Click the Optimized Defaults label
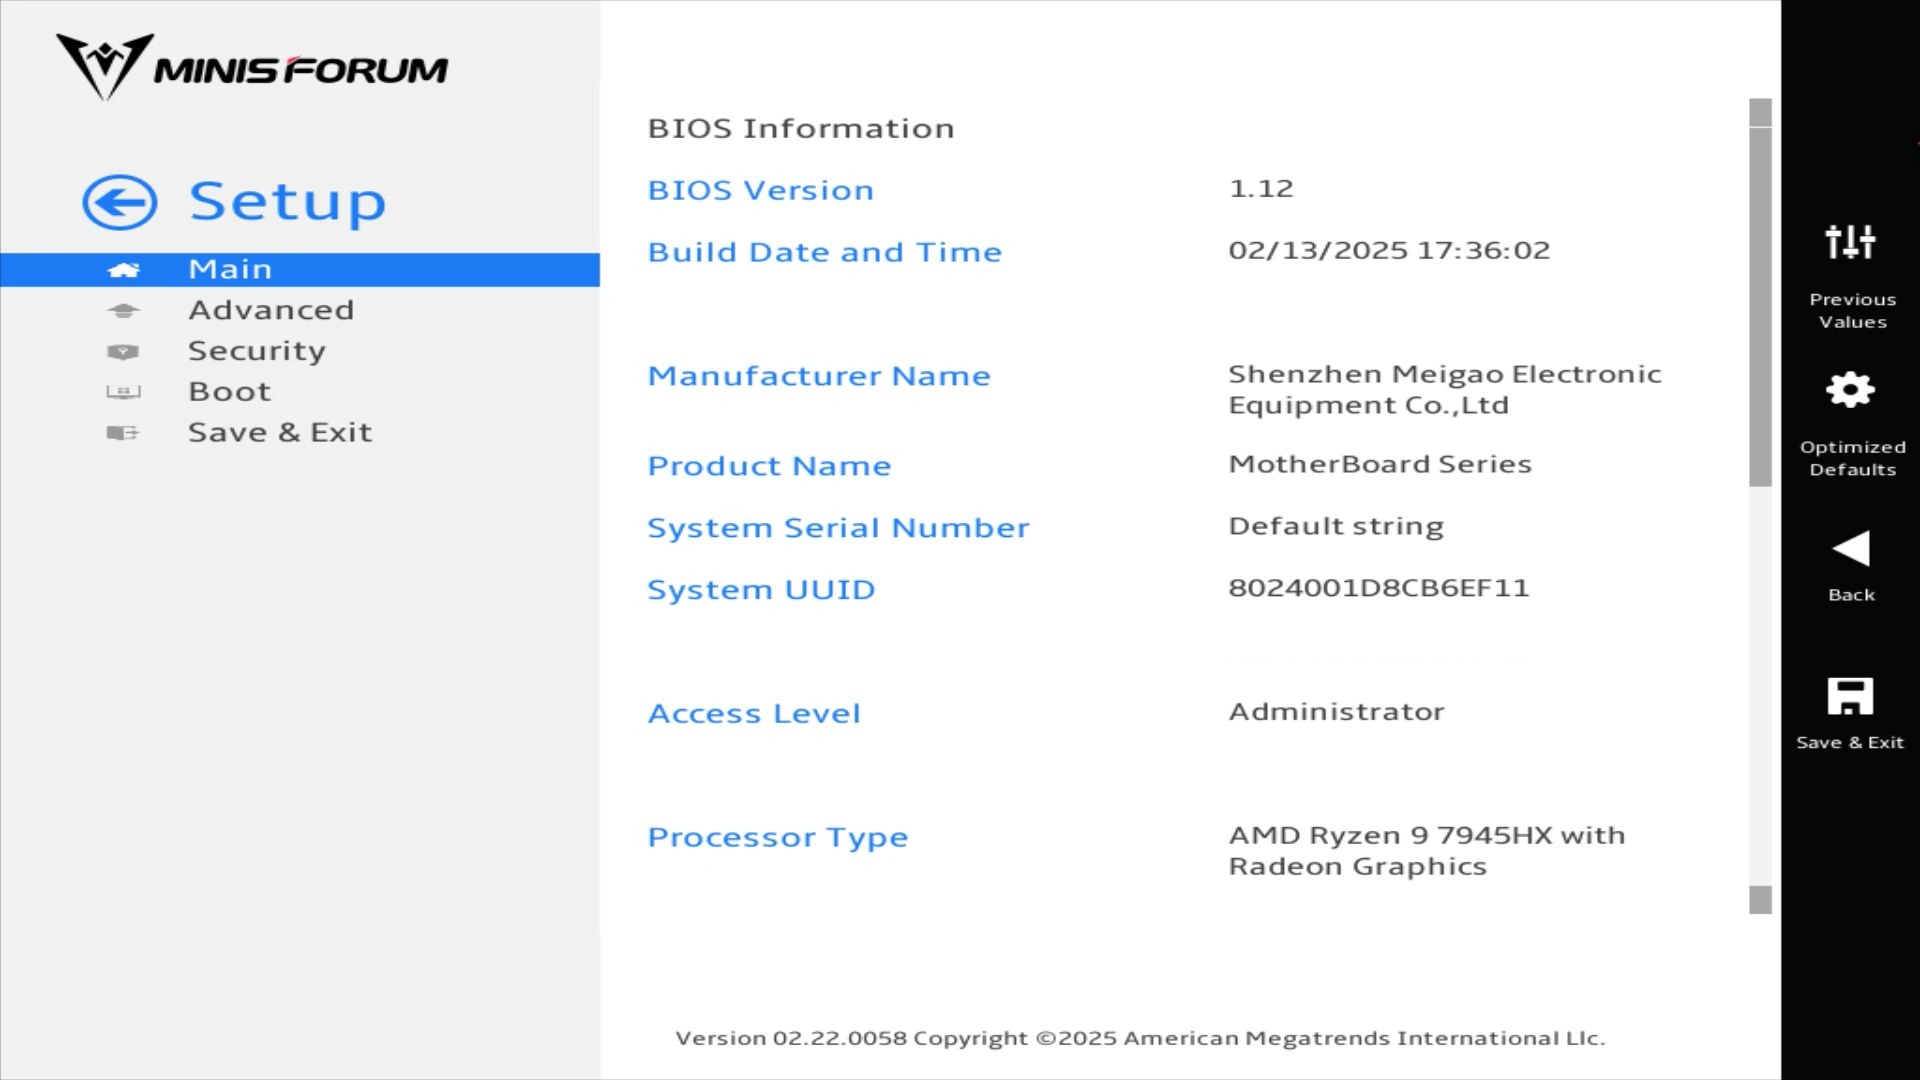 pos(1852,458)
